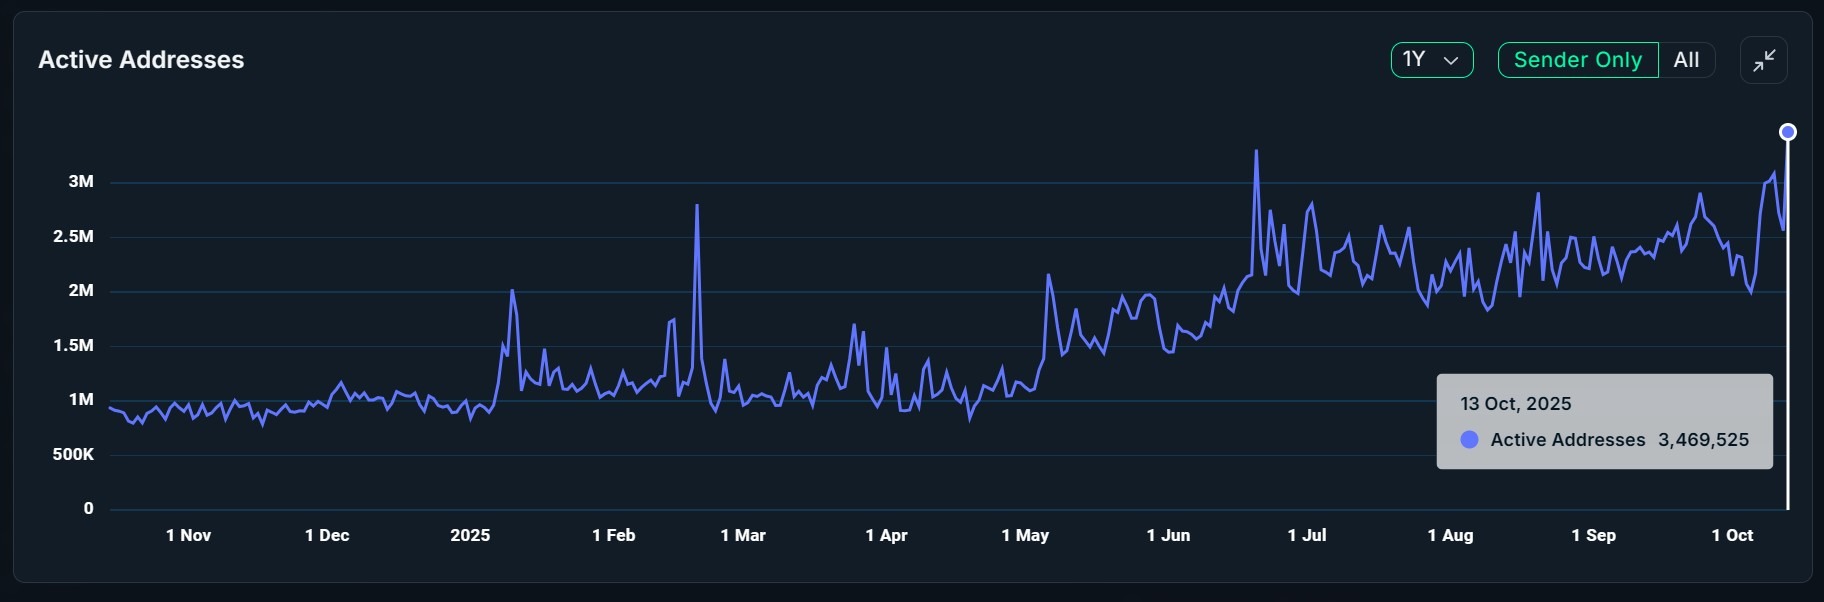Enable the Sender Only filter

coord(1577,60)
